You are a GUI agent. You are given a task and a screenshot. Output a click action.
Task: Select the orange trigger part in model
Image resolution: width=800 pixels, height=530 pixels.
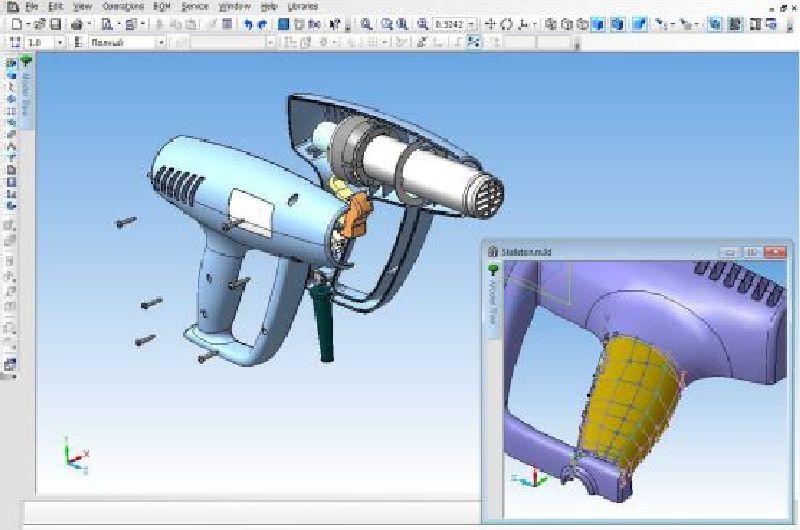pos(357,216)
